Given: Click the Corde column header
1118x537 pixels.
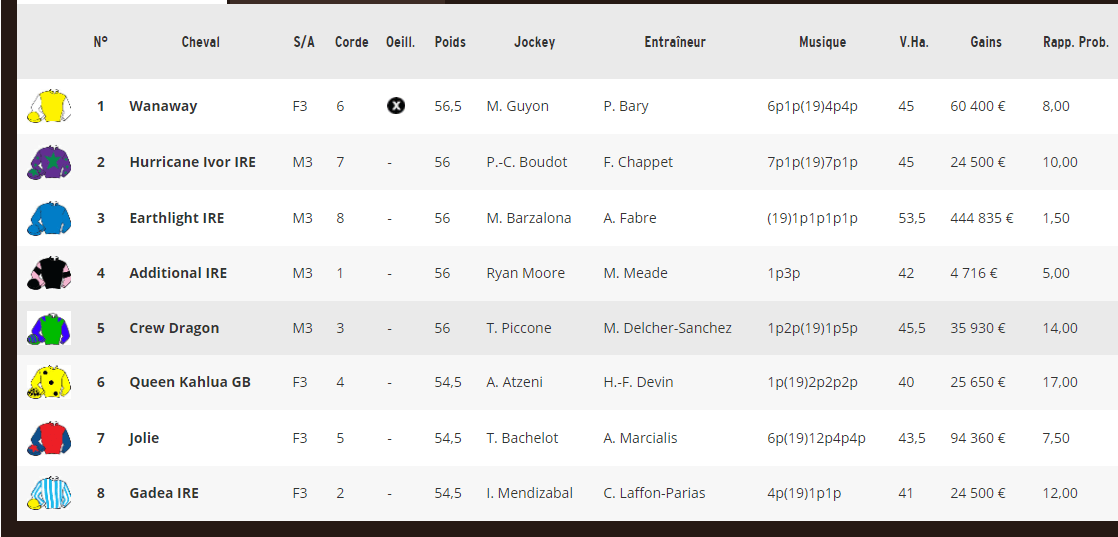Looking at the screenshot, I should 352,42.
